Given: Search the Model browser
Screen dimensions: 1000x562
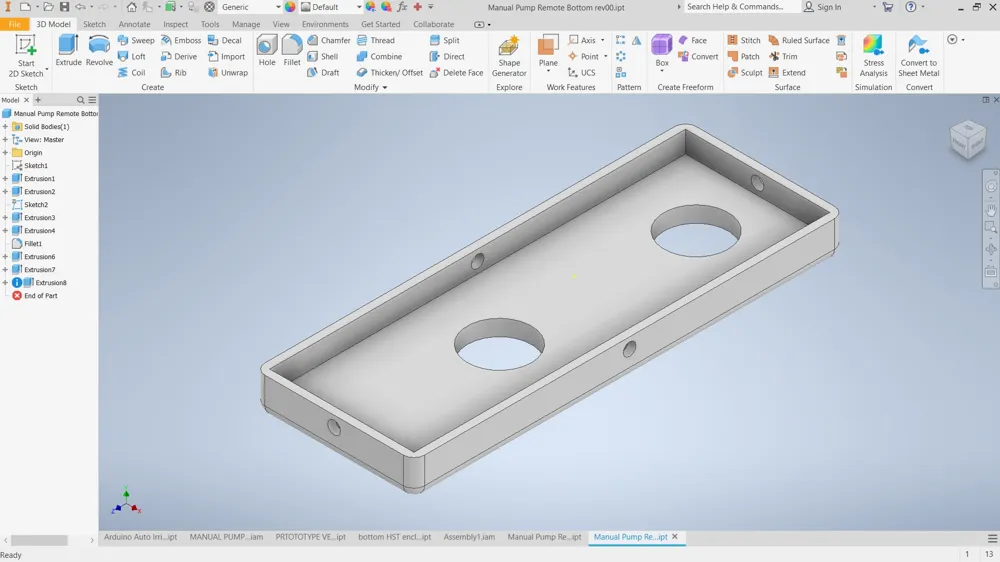Looking at the screenshot, I should pos(80,100).
